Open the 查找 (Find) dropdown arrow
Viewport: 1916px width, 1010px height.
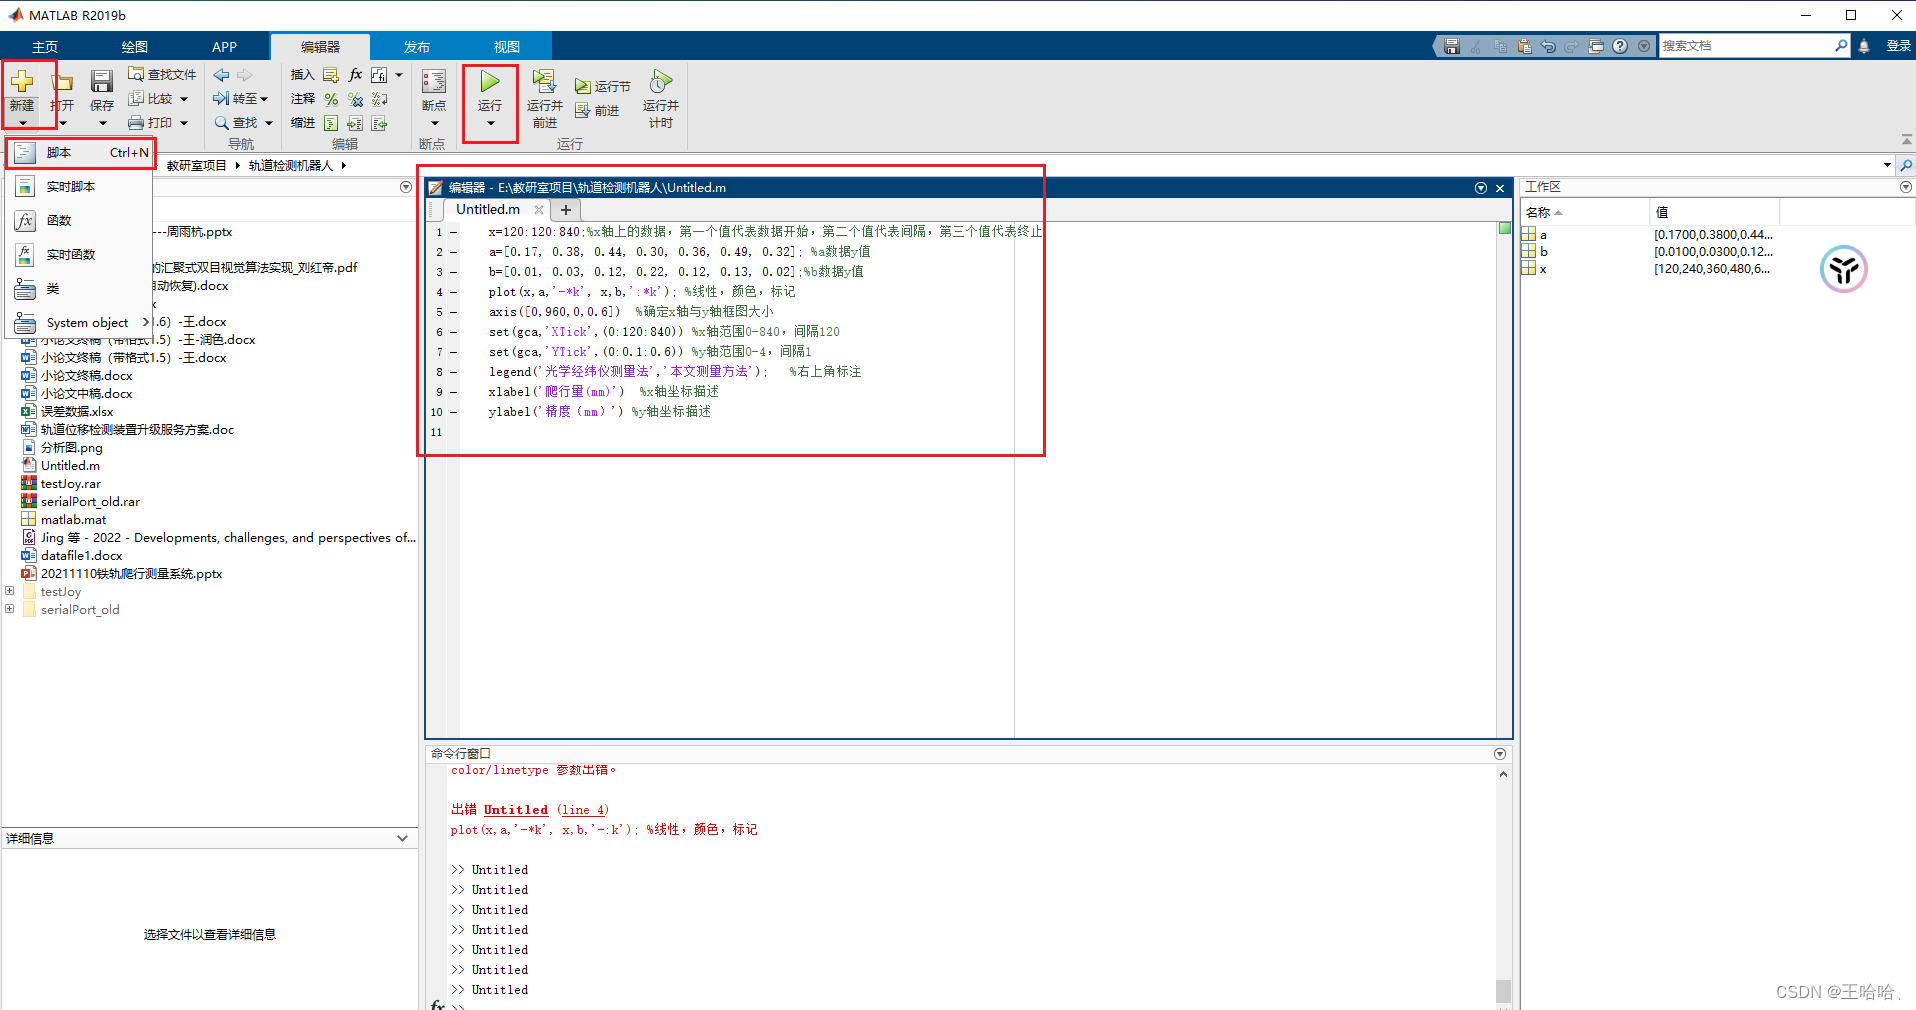pos(269,123)
